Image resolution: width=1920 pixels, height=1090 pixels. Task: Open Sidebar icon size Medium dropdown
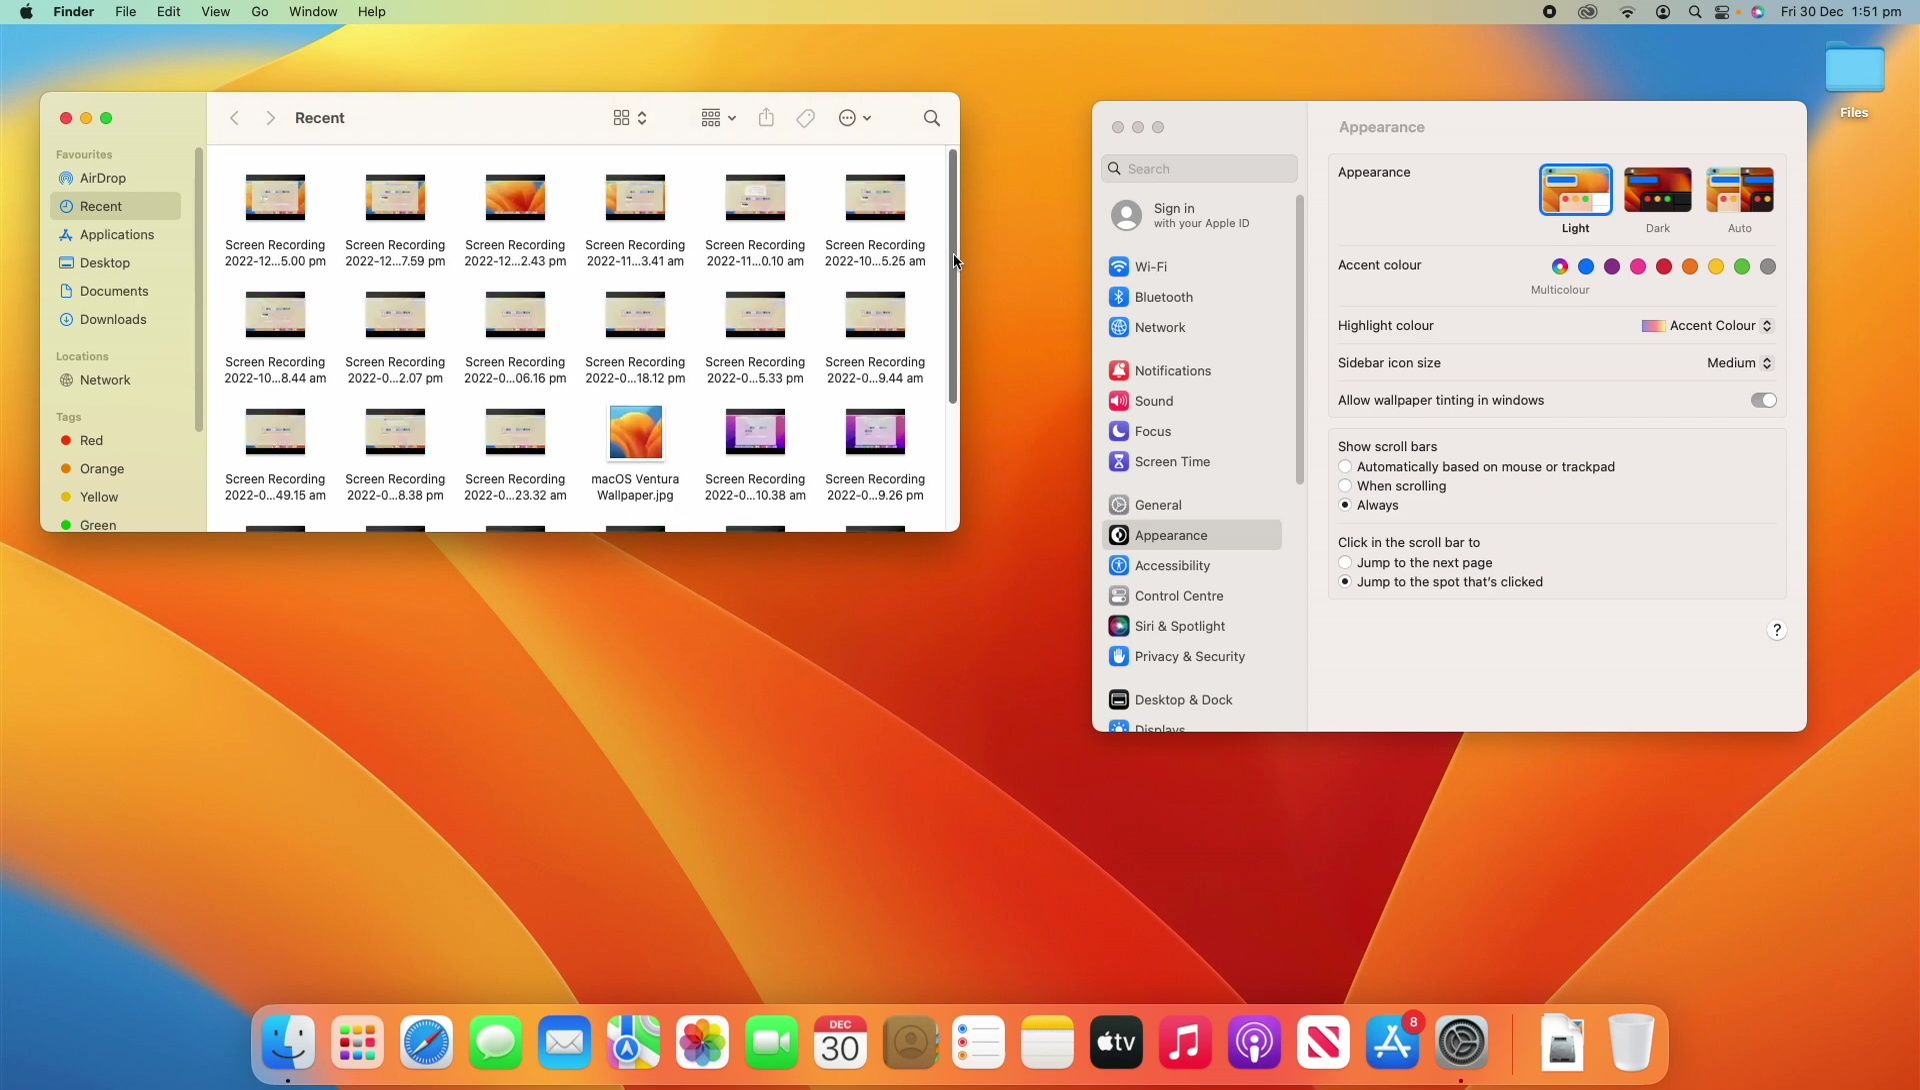(1740, 363)
